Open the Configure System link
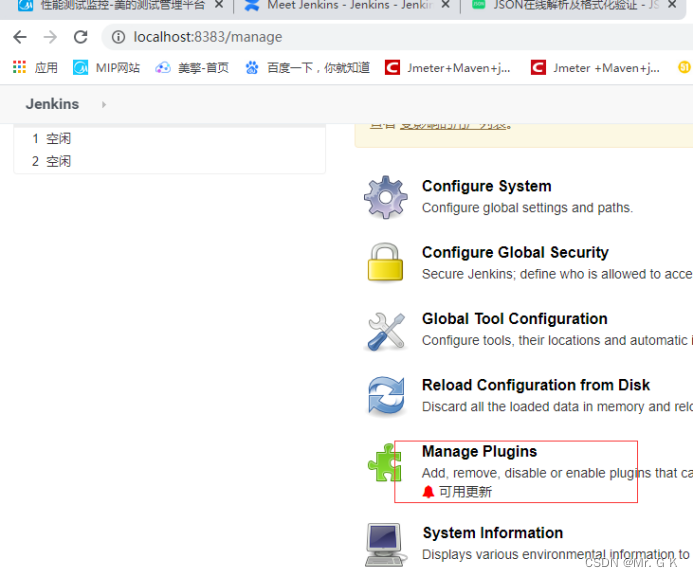 pyautogui.click(x=487, y=186)
